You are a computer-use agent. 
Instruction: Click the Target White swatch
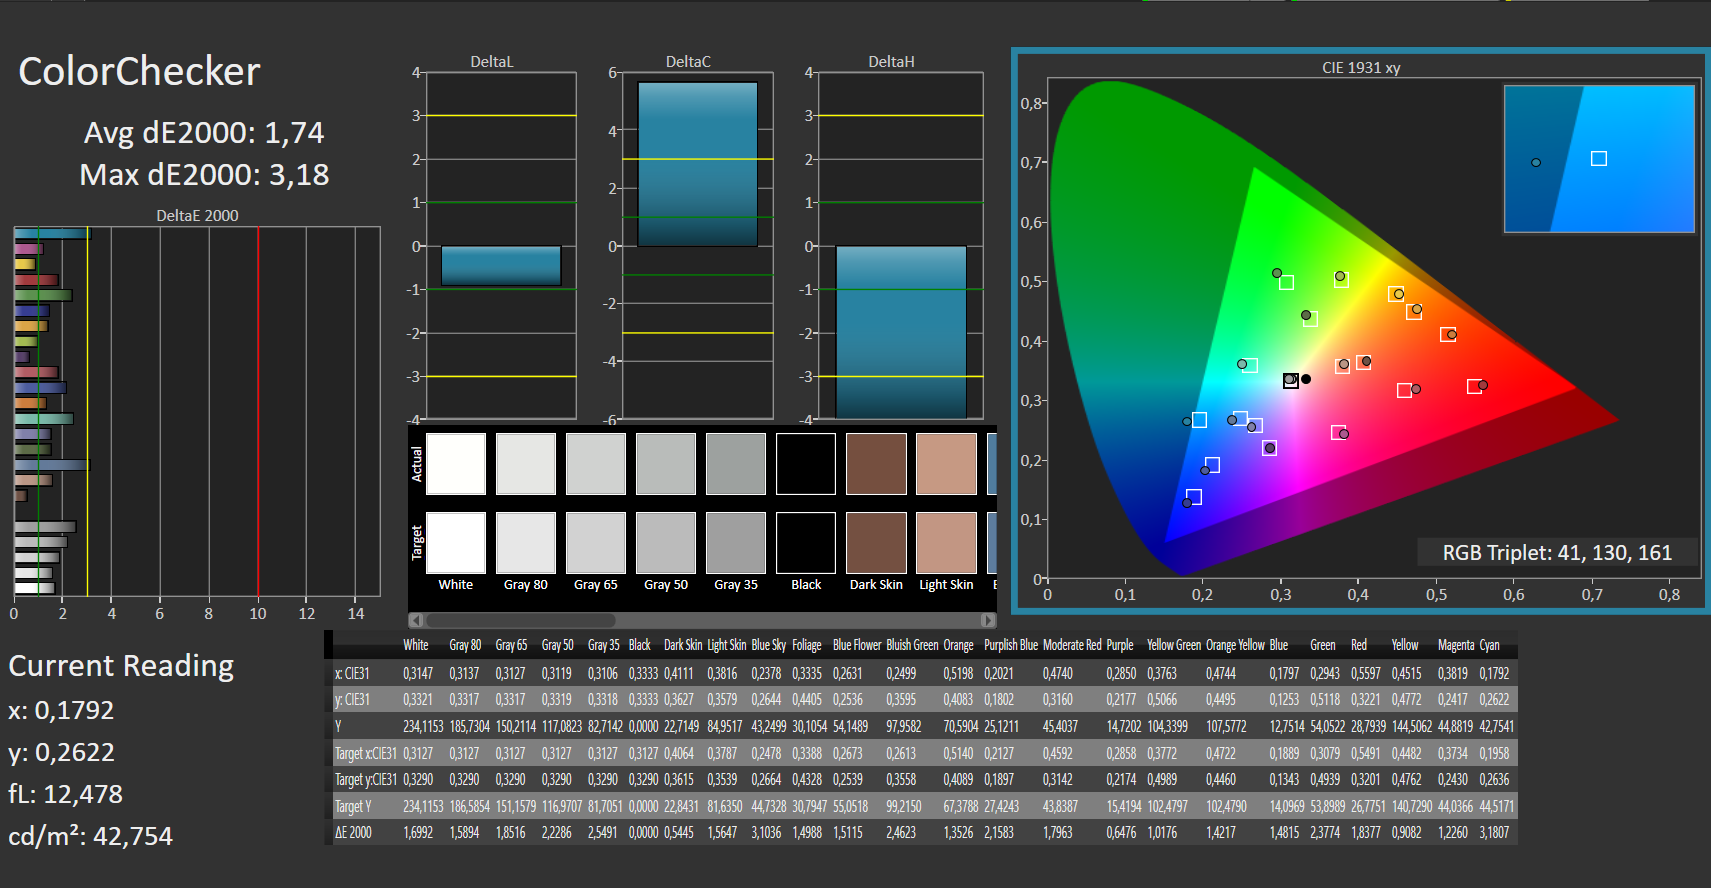click(456, 543)
